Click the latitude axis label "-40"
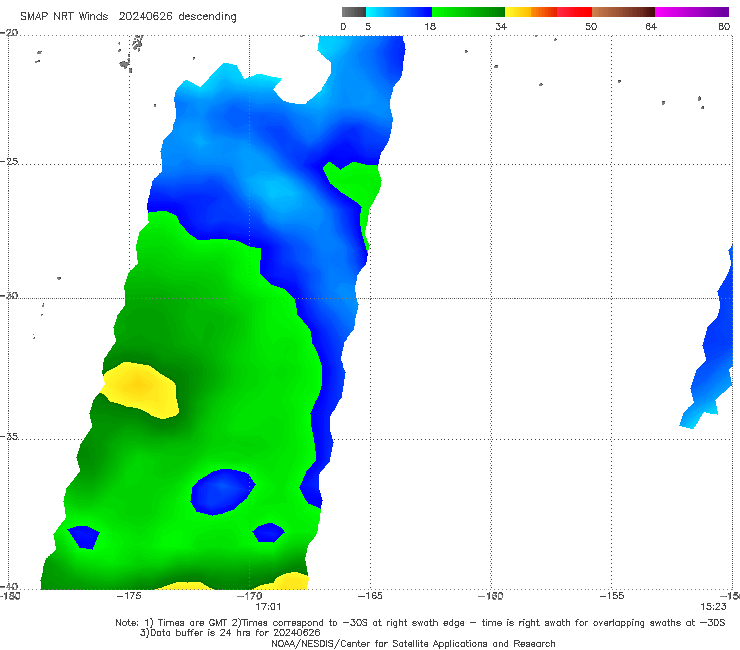740x650 pixels. [9, 586]
